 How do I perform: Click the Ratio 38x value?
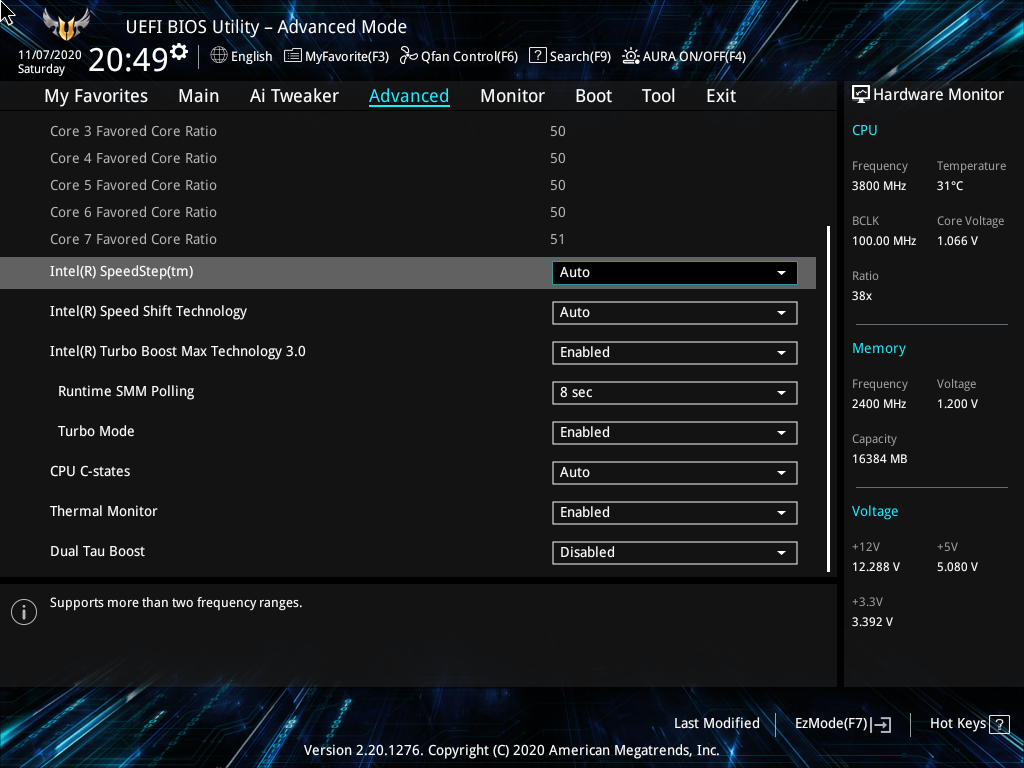[861, 296]
